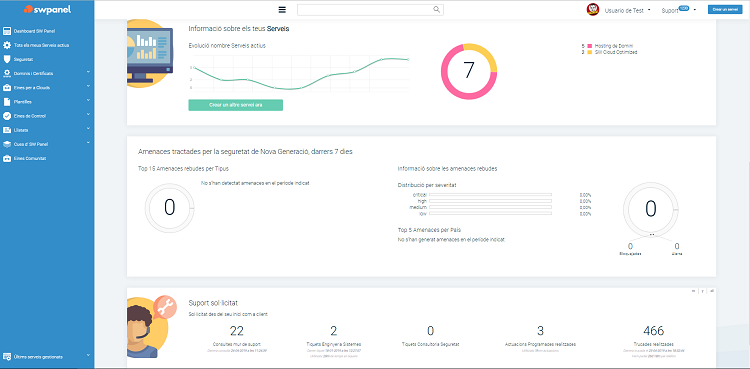Click Top 5 Amenaces per País heading
Image resolution: width=750 pixels, height=369 pixels.
[x=429, y=230]
